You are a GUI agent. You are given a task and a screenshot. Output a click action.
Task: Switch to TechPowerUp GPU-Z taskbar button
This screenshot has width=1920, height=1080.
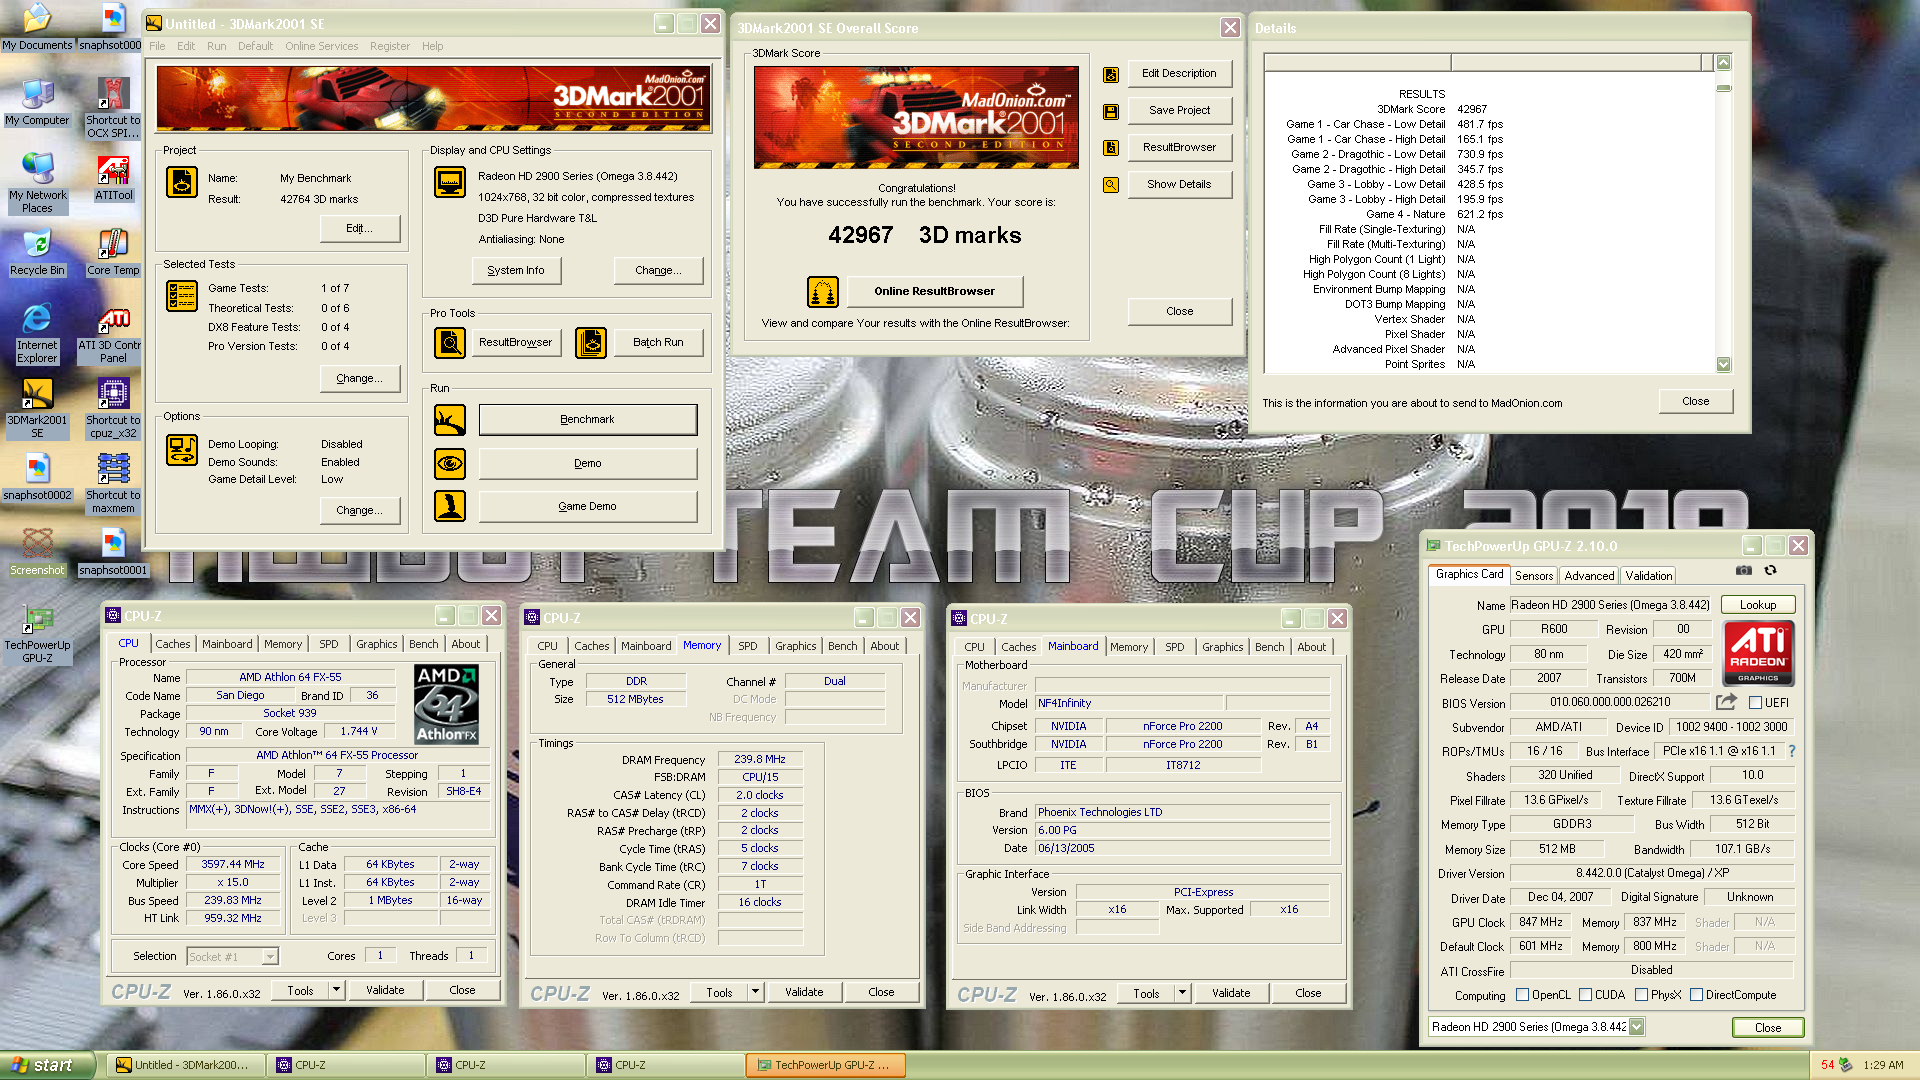(x=824, y=1066)
